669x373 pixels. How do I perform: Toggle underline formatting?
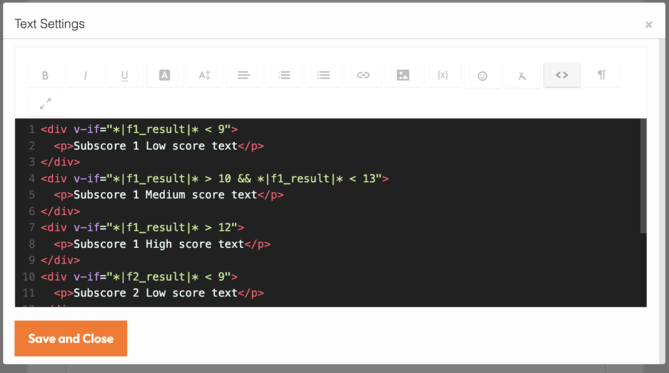point(125,75)
